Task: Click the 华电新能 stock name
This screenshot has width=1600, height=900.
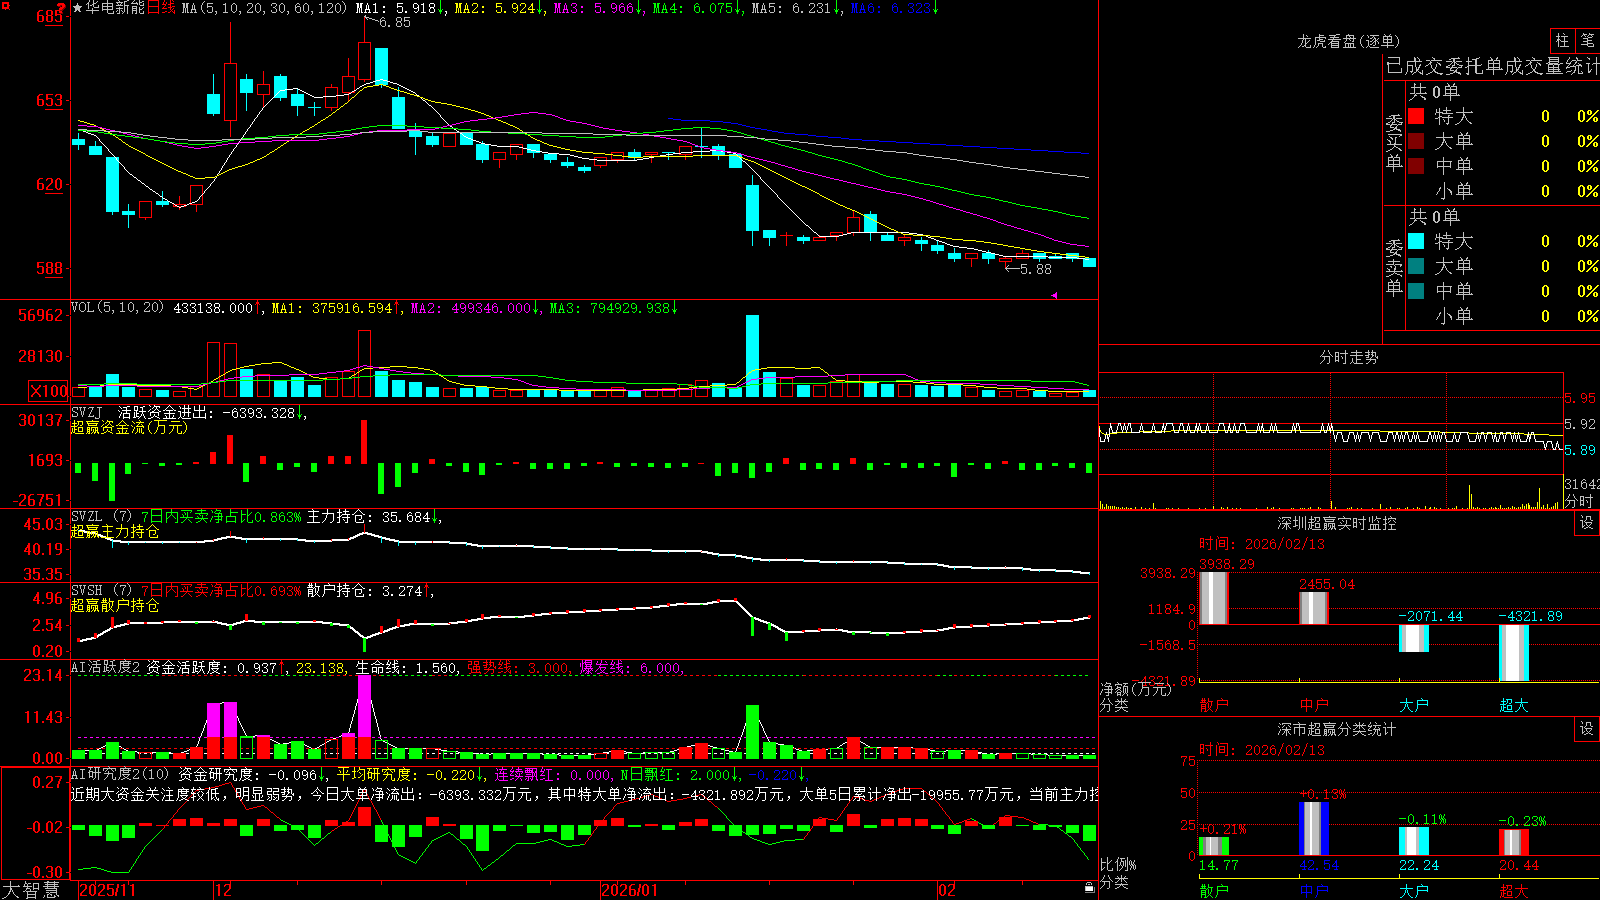Action: coord(115,8)
